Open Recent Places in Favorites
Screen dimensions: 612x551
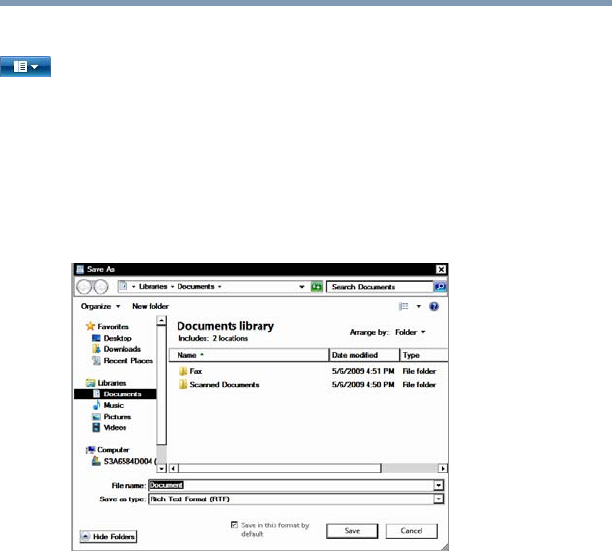point(127,359)
